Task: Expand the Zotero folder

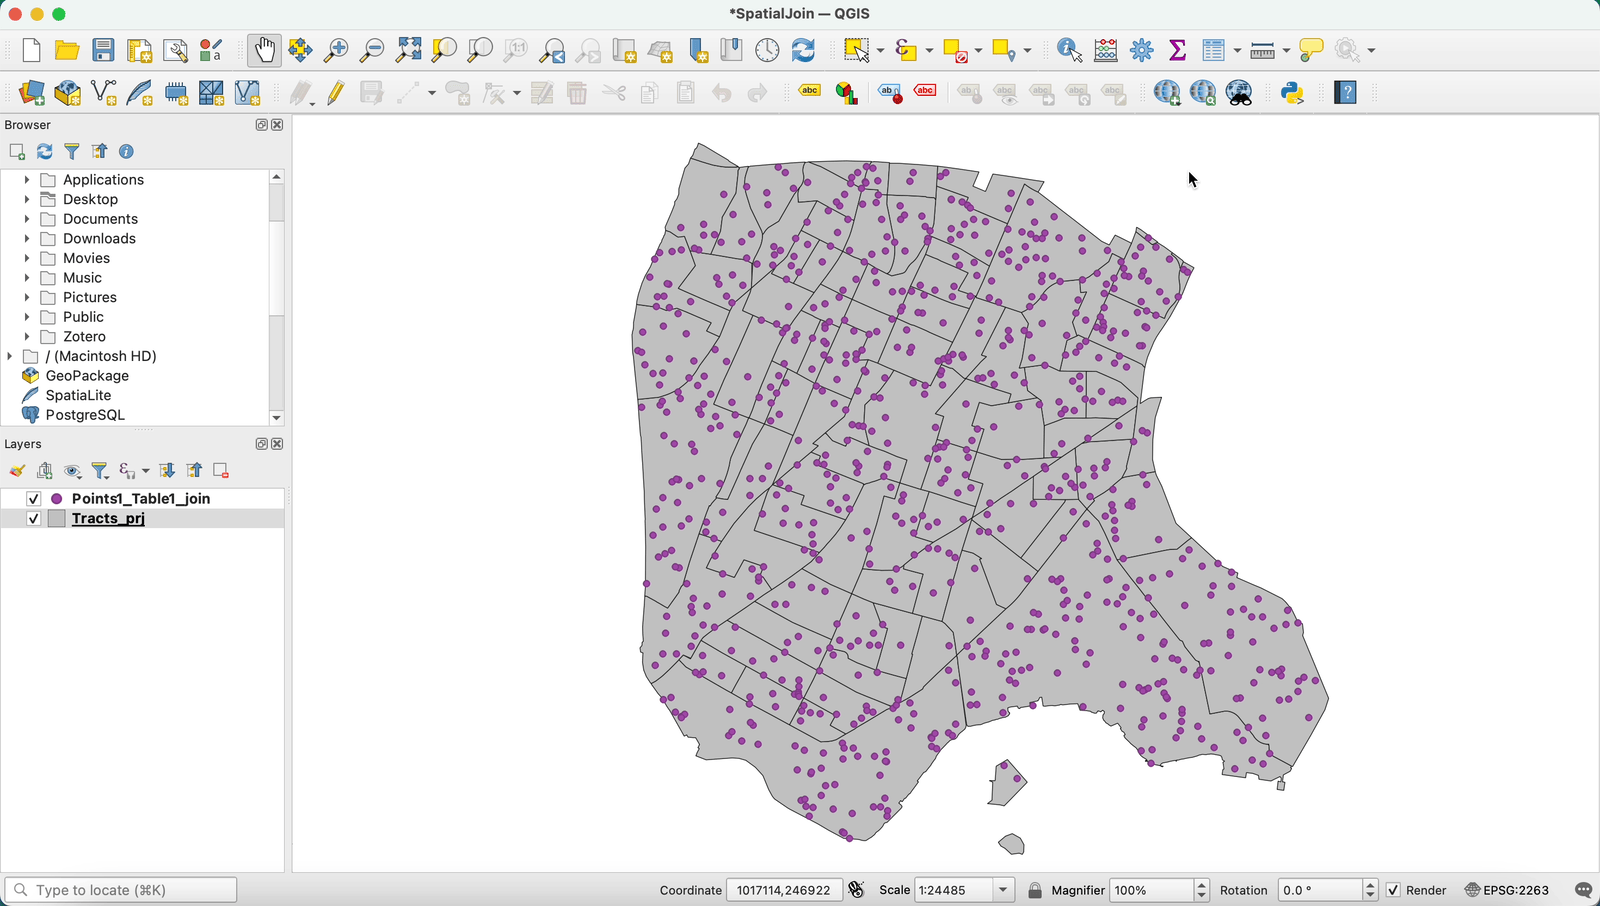Action: pyautogui.click(x=27, y=337)
